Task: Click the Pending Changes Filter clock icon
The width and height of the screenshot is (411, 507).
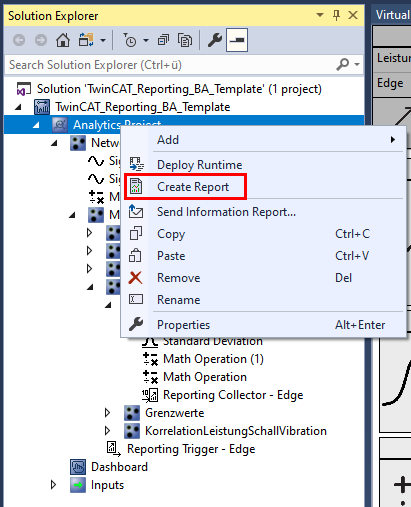Action: pos(130,40)
